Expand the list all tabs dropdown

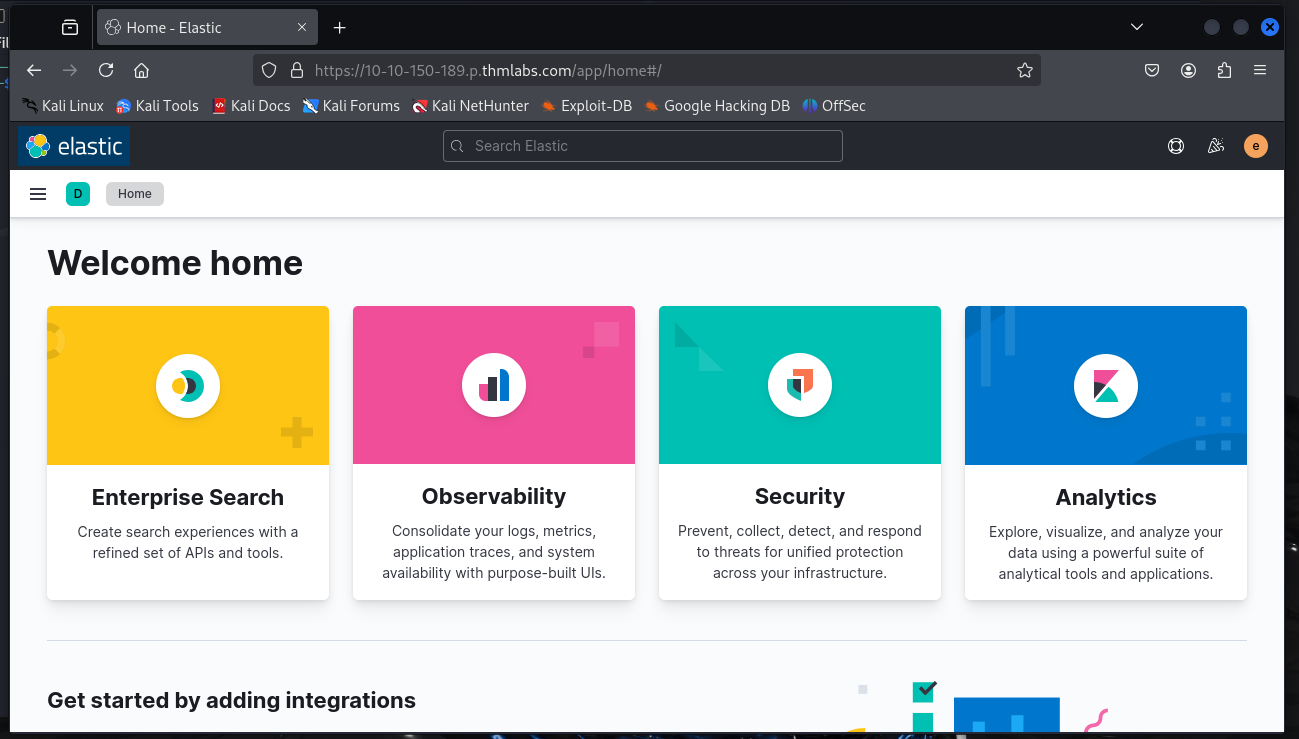point(1136,27)
